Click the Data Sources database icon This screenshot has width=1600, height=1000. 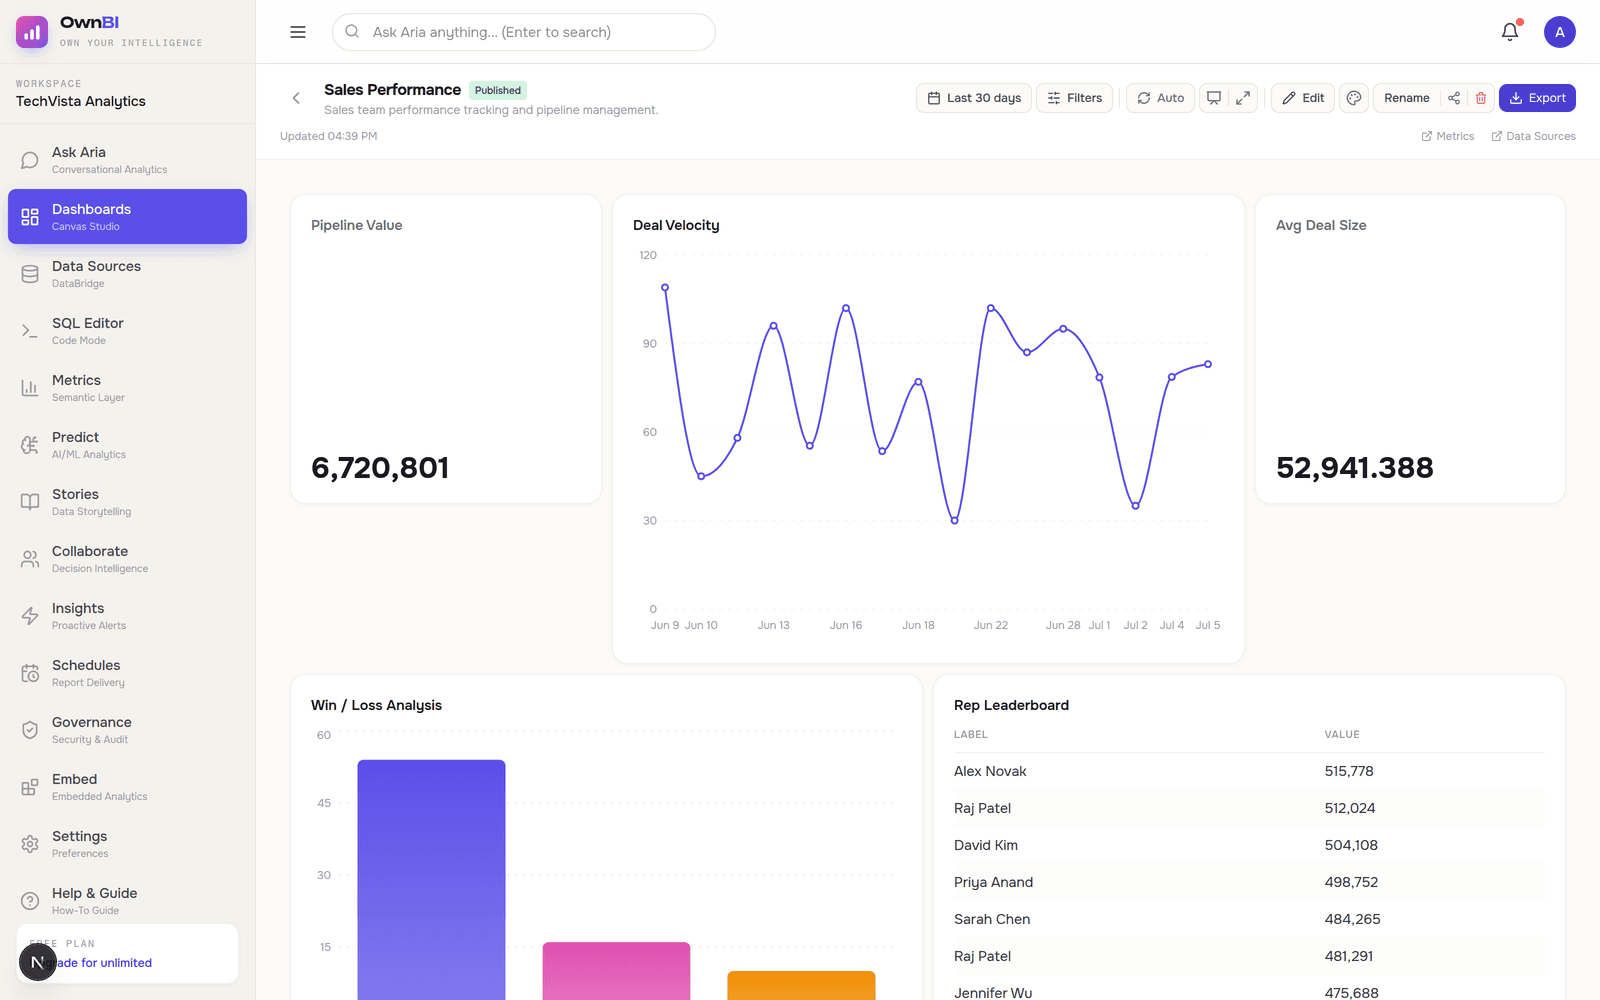click(30, 274)
